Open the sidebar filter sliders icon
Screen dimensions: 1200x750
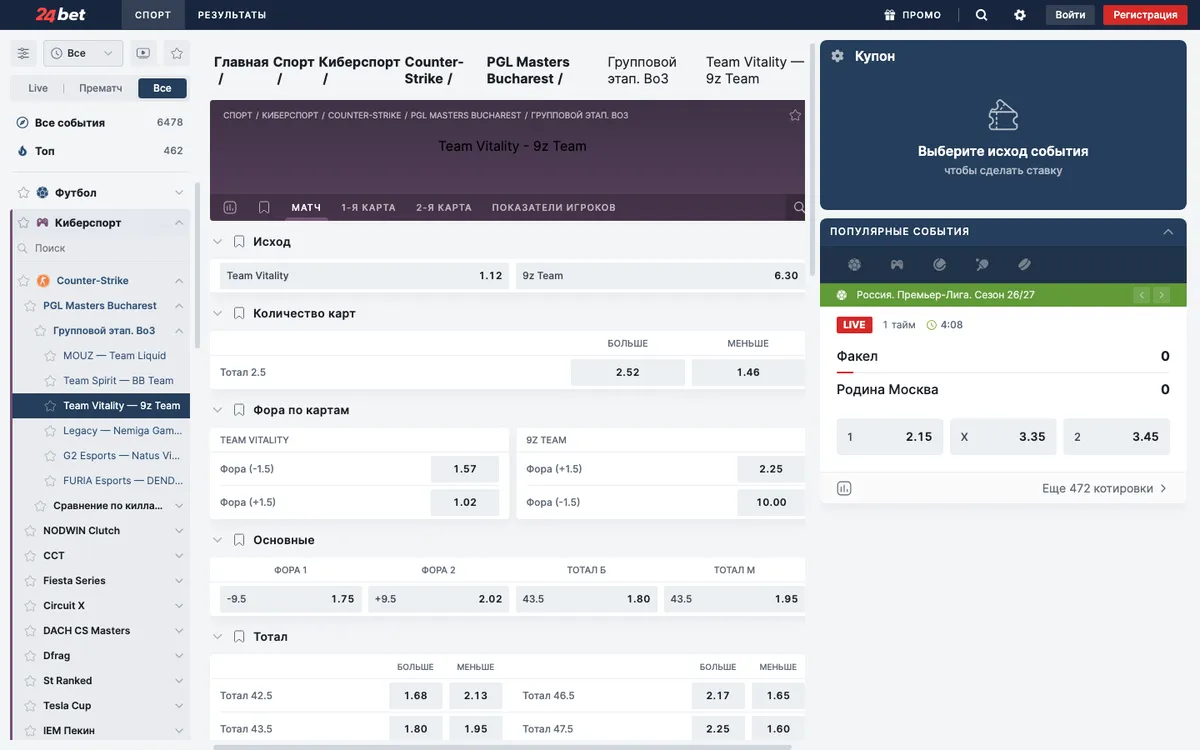click(x=24, y=53)
